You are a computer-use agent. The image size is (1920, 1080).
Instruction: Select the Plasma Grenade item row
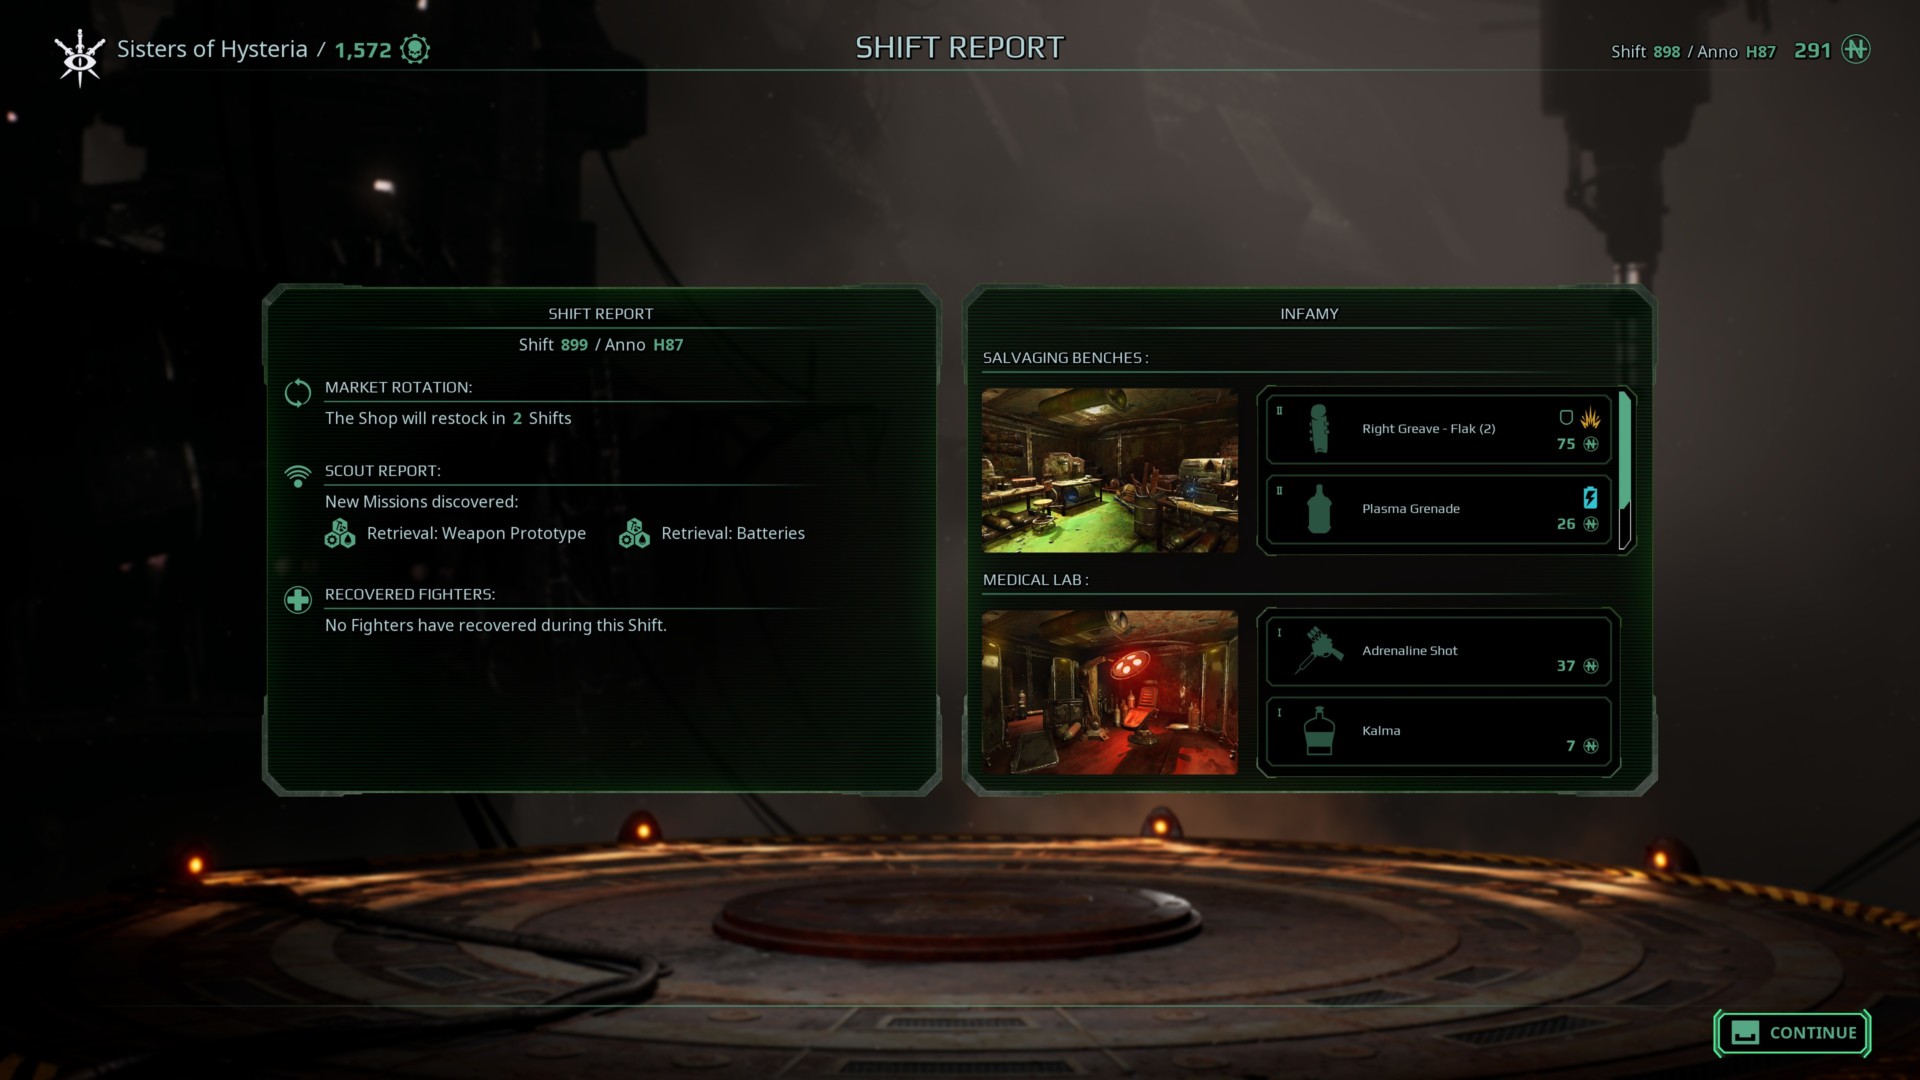tap(1438, 509)
